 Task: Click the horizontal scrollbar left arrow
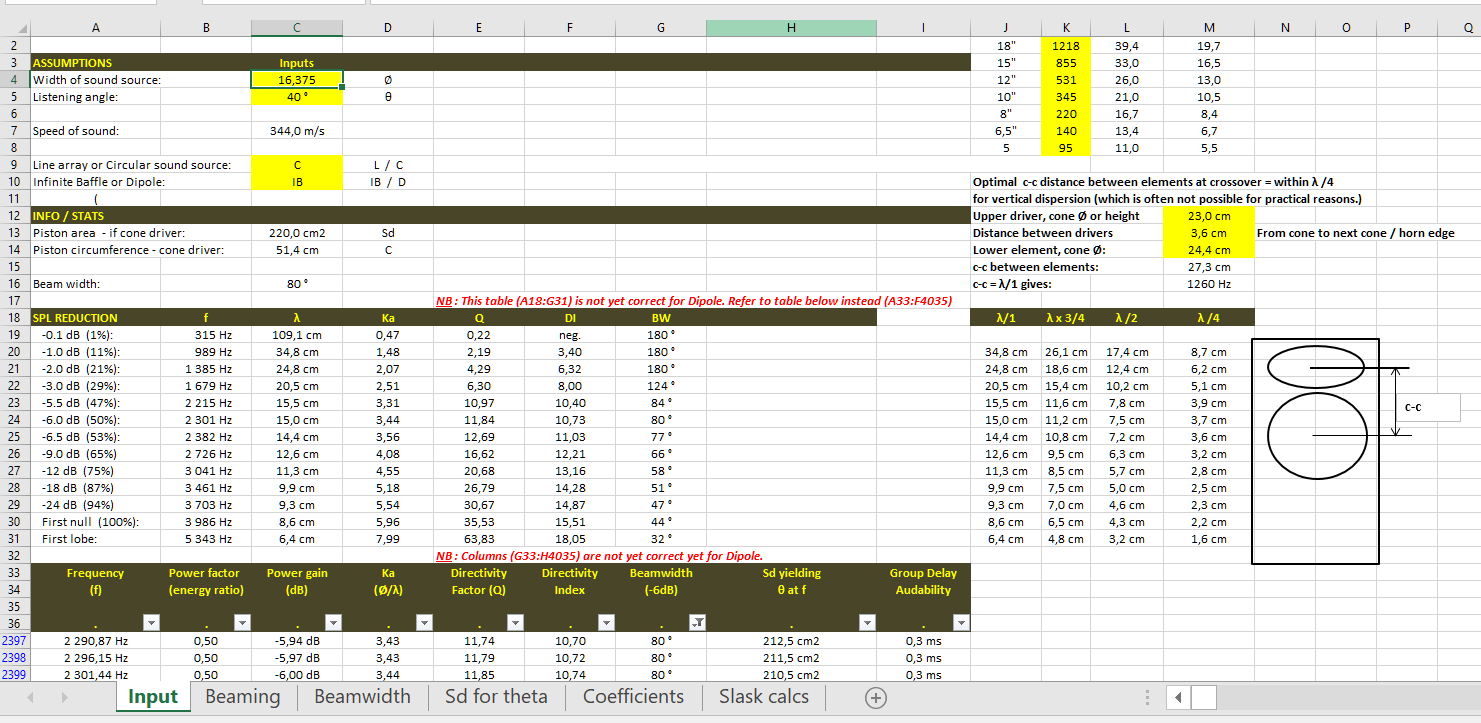(x=1179, y=697)
